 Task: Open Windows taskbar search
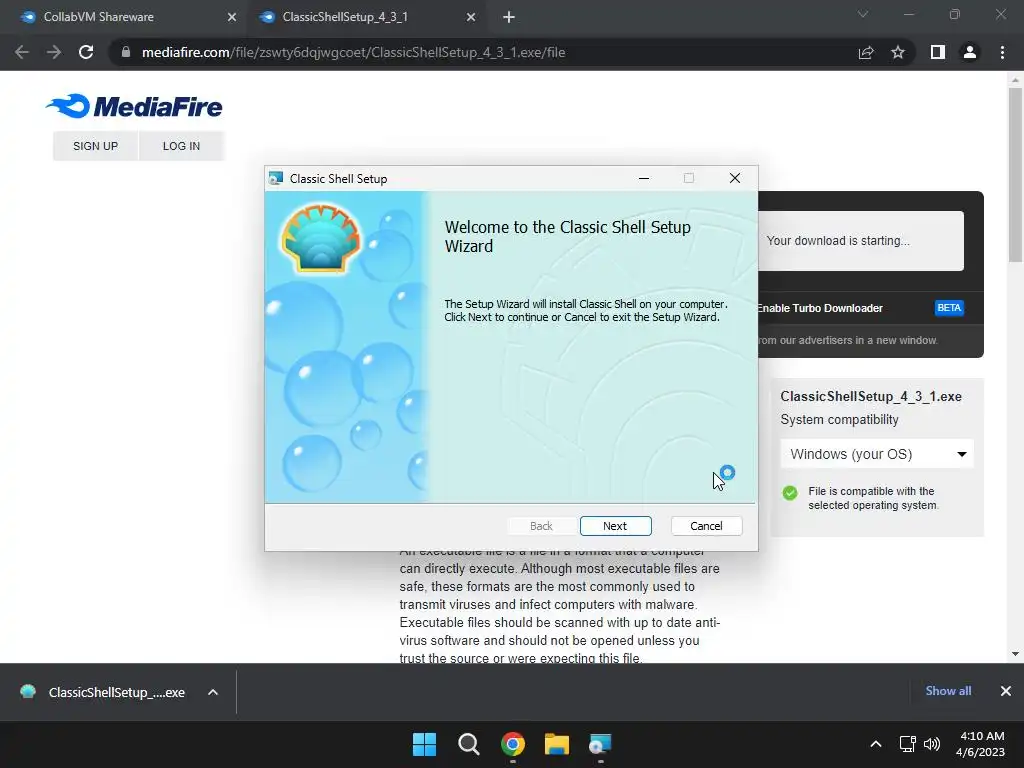468,744
